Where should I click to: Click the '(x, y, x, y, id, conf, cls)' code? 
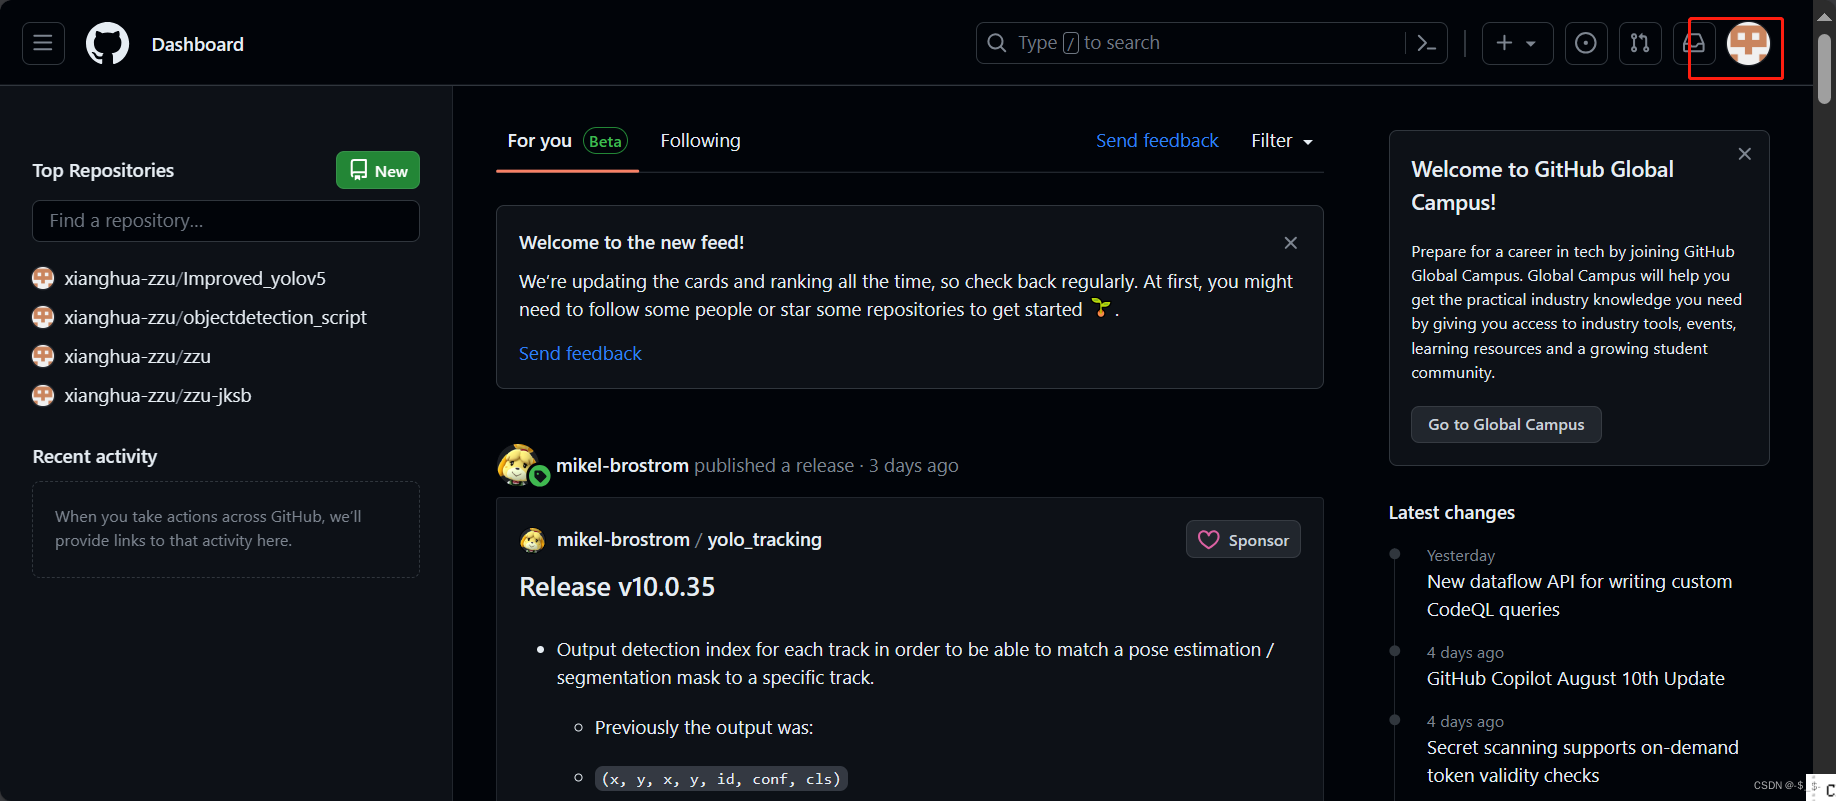coord(721,779)
